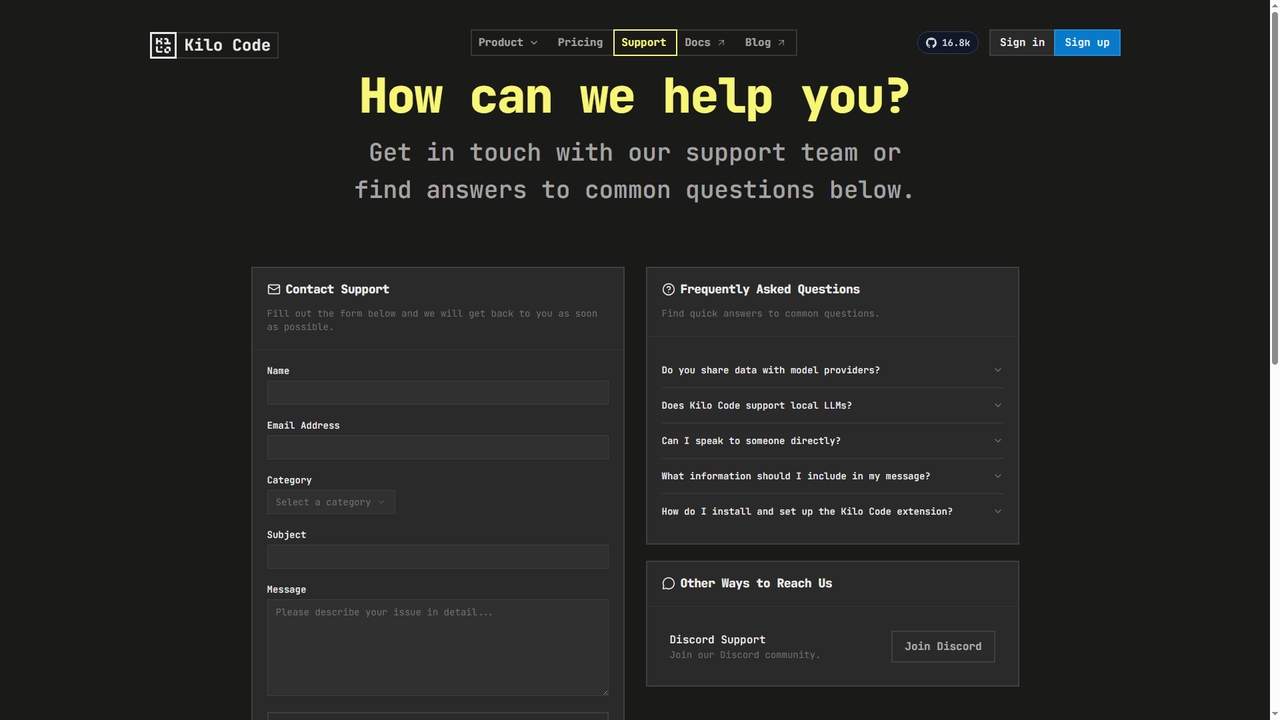
Task: Click the Kilo Code logo icon
Action: [x=163, y=45]
